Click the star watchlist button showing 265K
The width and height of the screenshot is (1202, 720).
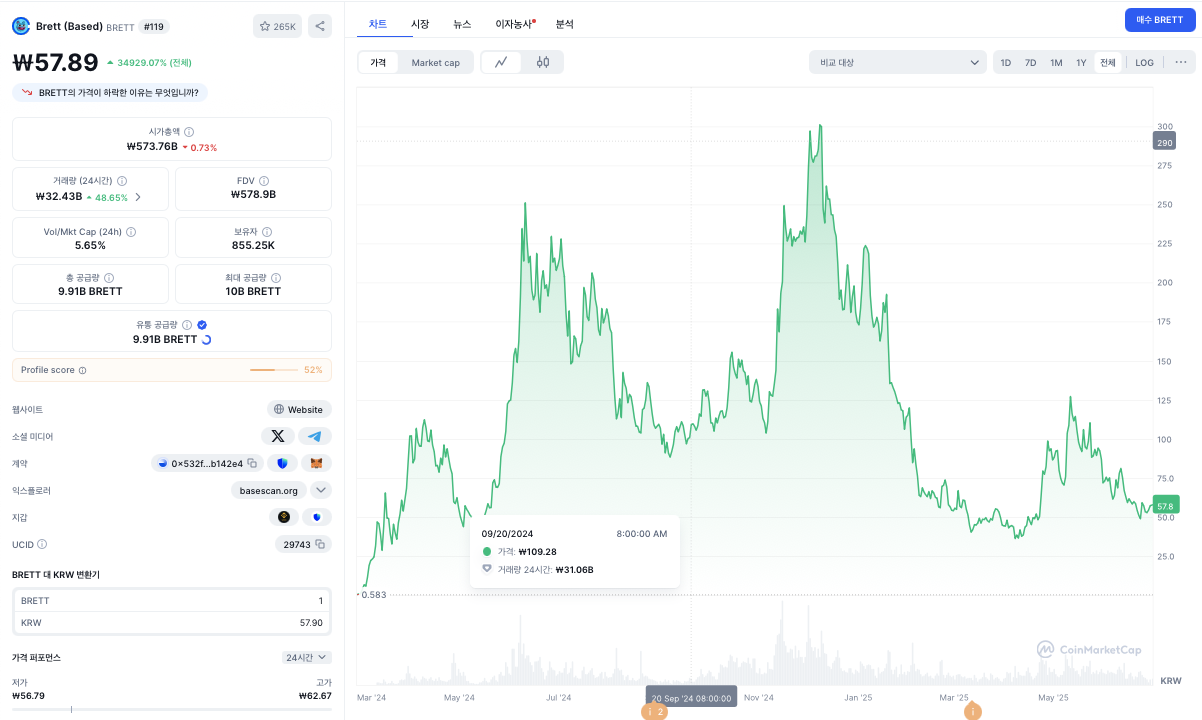coord(277,27)
